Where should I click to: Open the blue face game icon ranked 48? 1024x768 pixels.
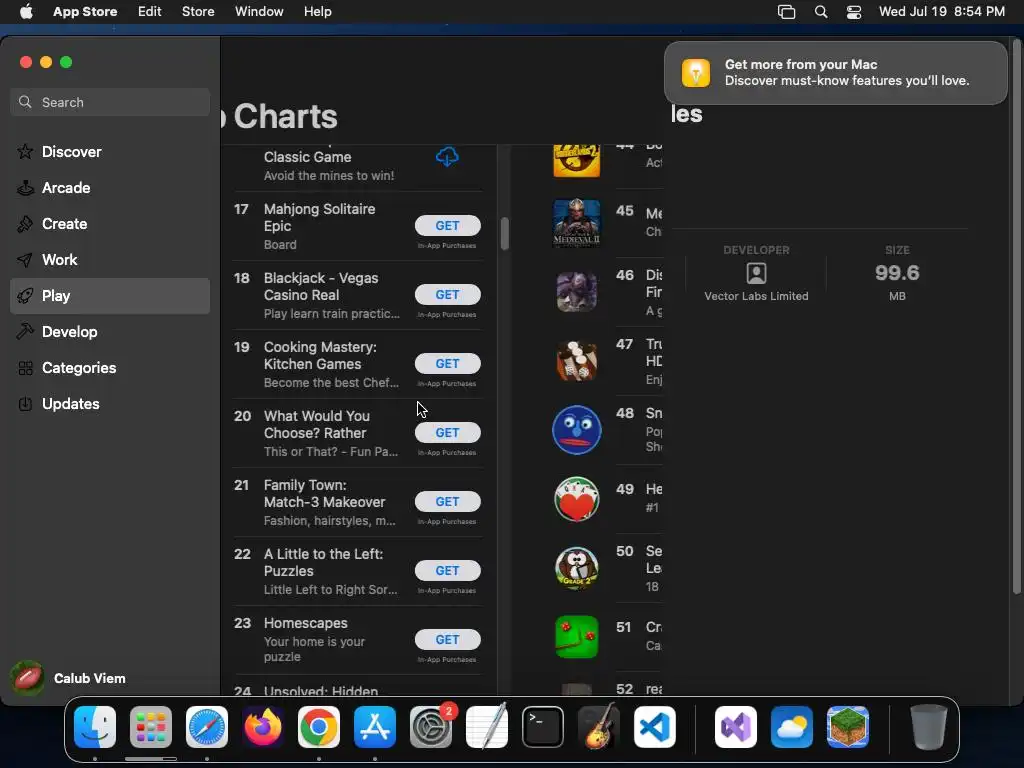[577, 430]
